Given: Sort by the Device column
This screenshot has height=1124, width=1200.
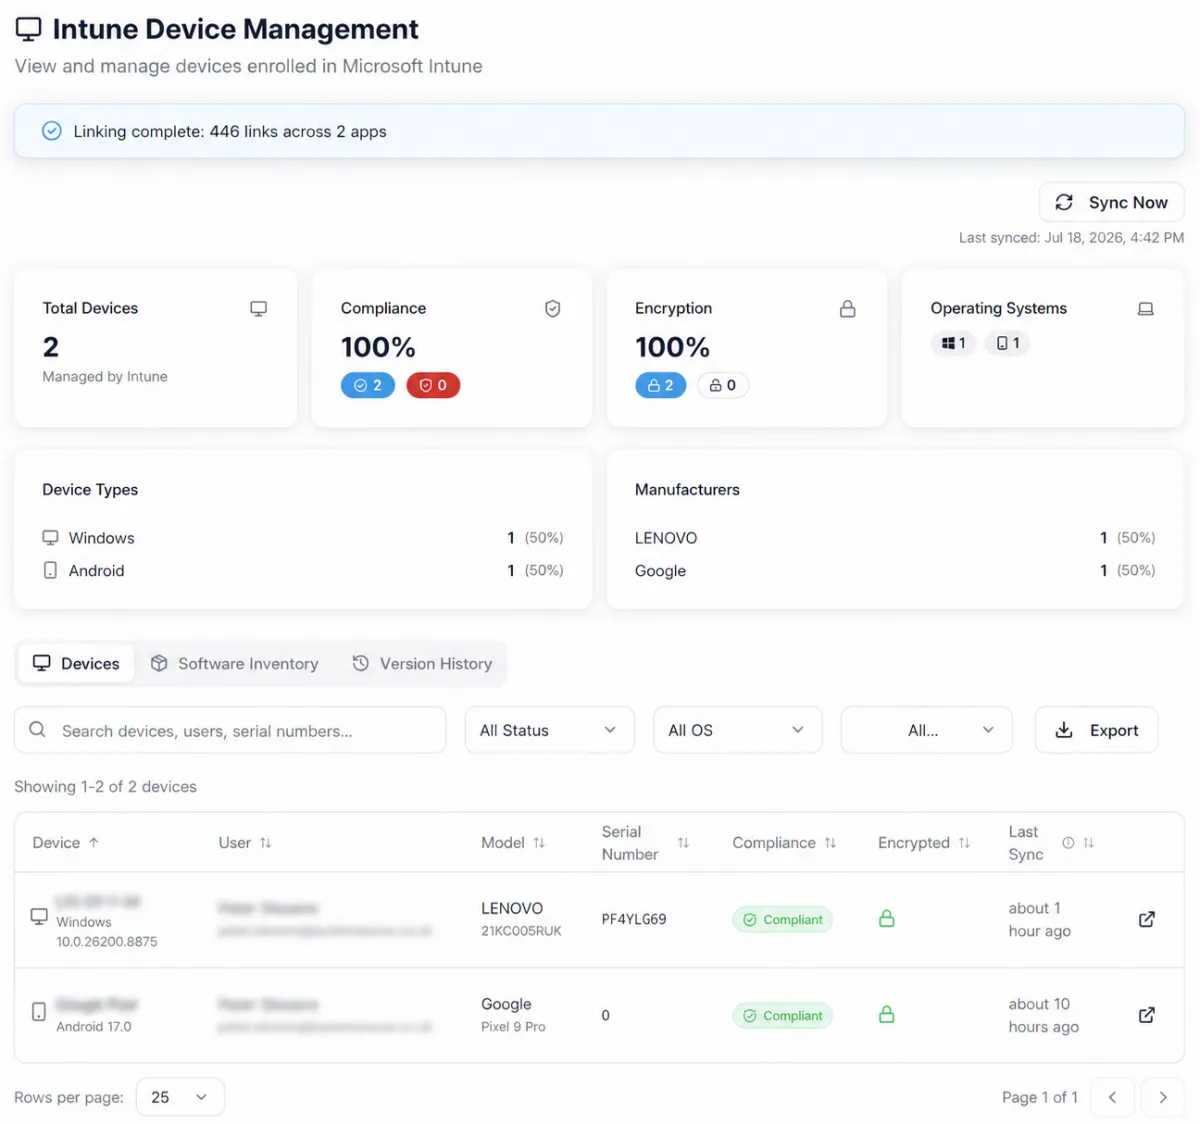Looking at the screenshot, I should pos(66,843).
